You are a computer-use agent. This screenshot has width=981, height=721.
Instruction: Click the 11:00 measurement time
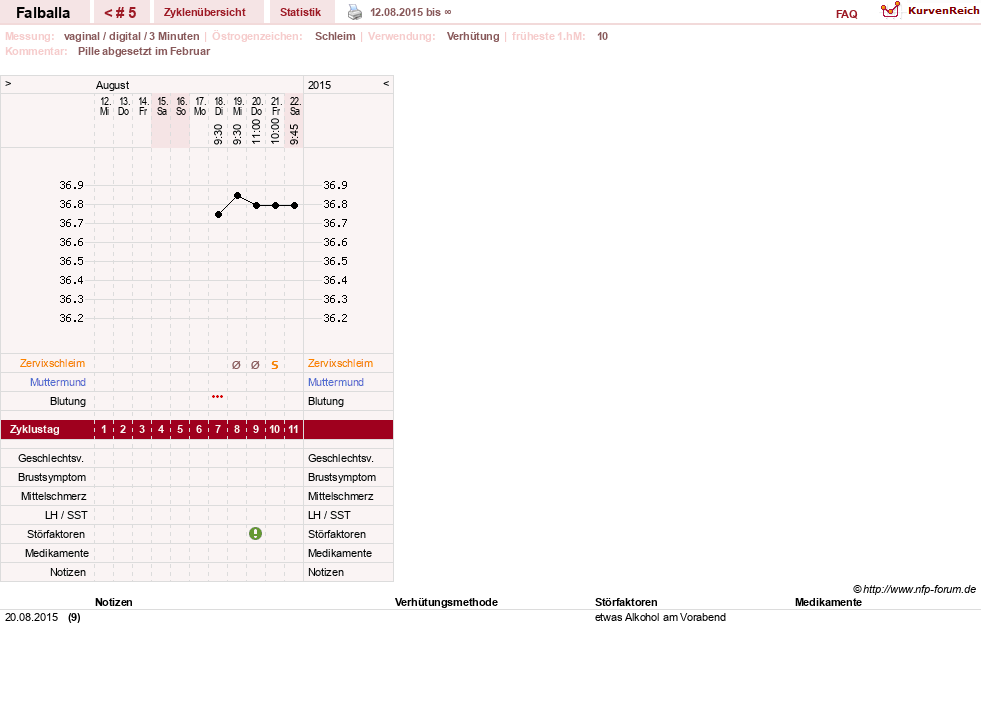pyautogui.click(x=257, y=132)
